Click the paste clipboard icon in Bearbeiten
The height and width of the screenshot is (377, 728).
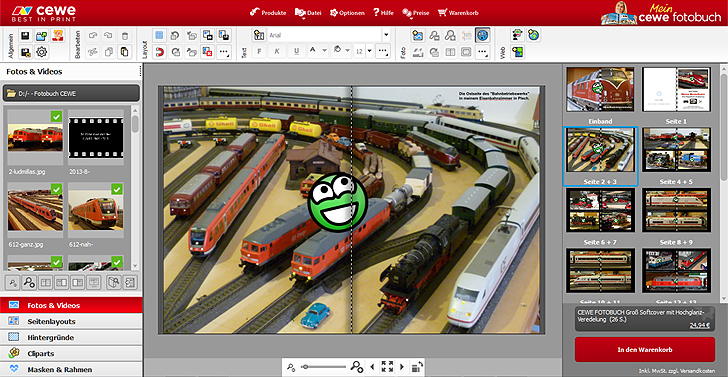pyautogui.click(x=124, y=52)
